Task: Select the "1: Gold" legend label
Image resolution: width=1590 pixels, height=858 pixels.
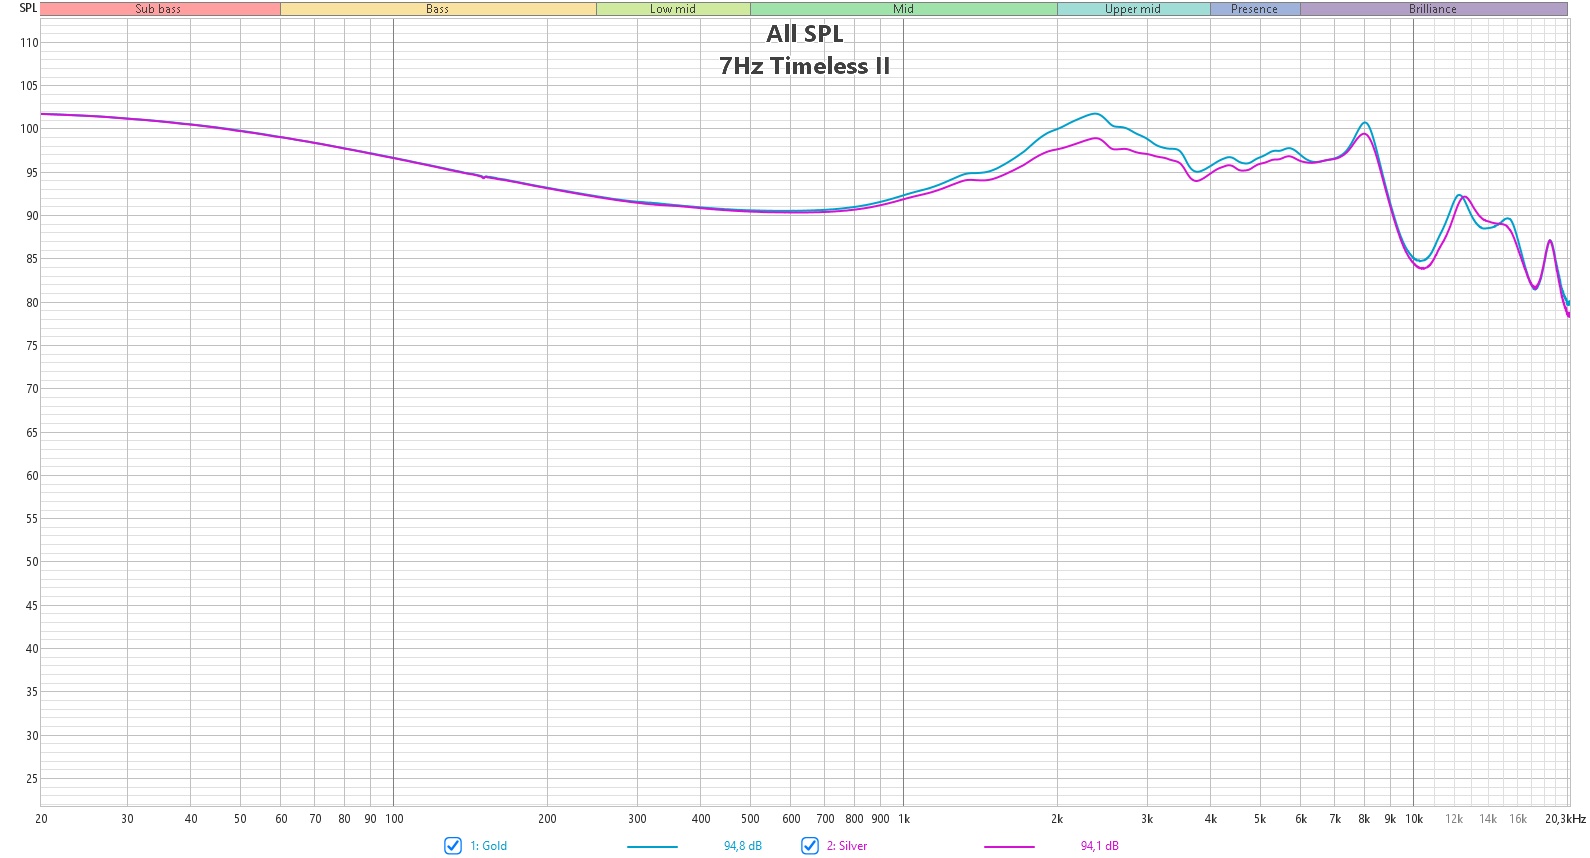Action: [489, 846]
